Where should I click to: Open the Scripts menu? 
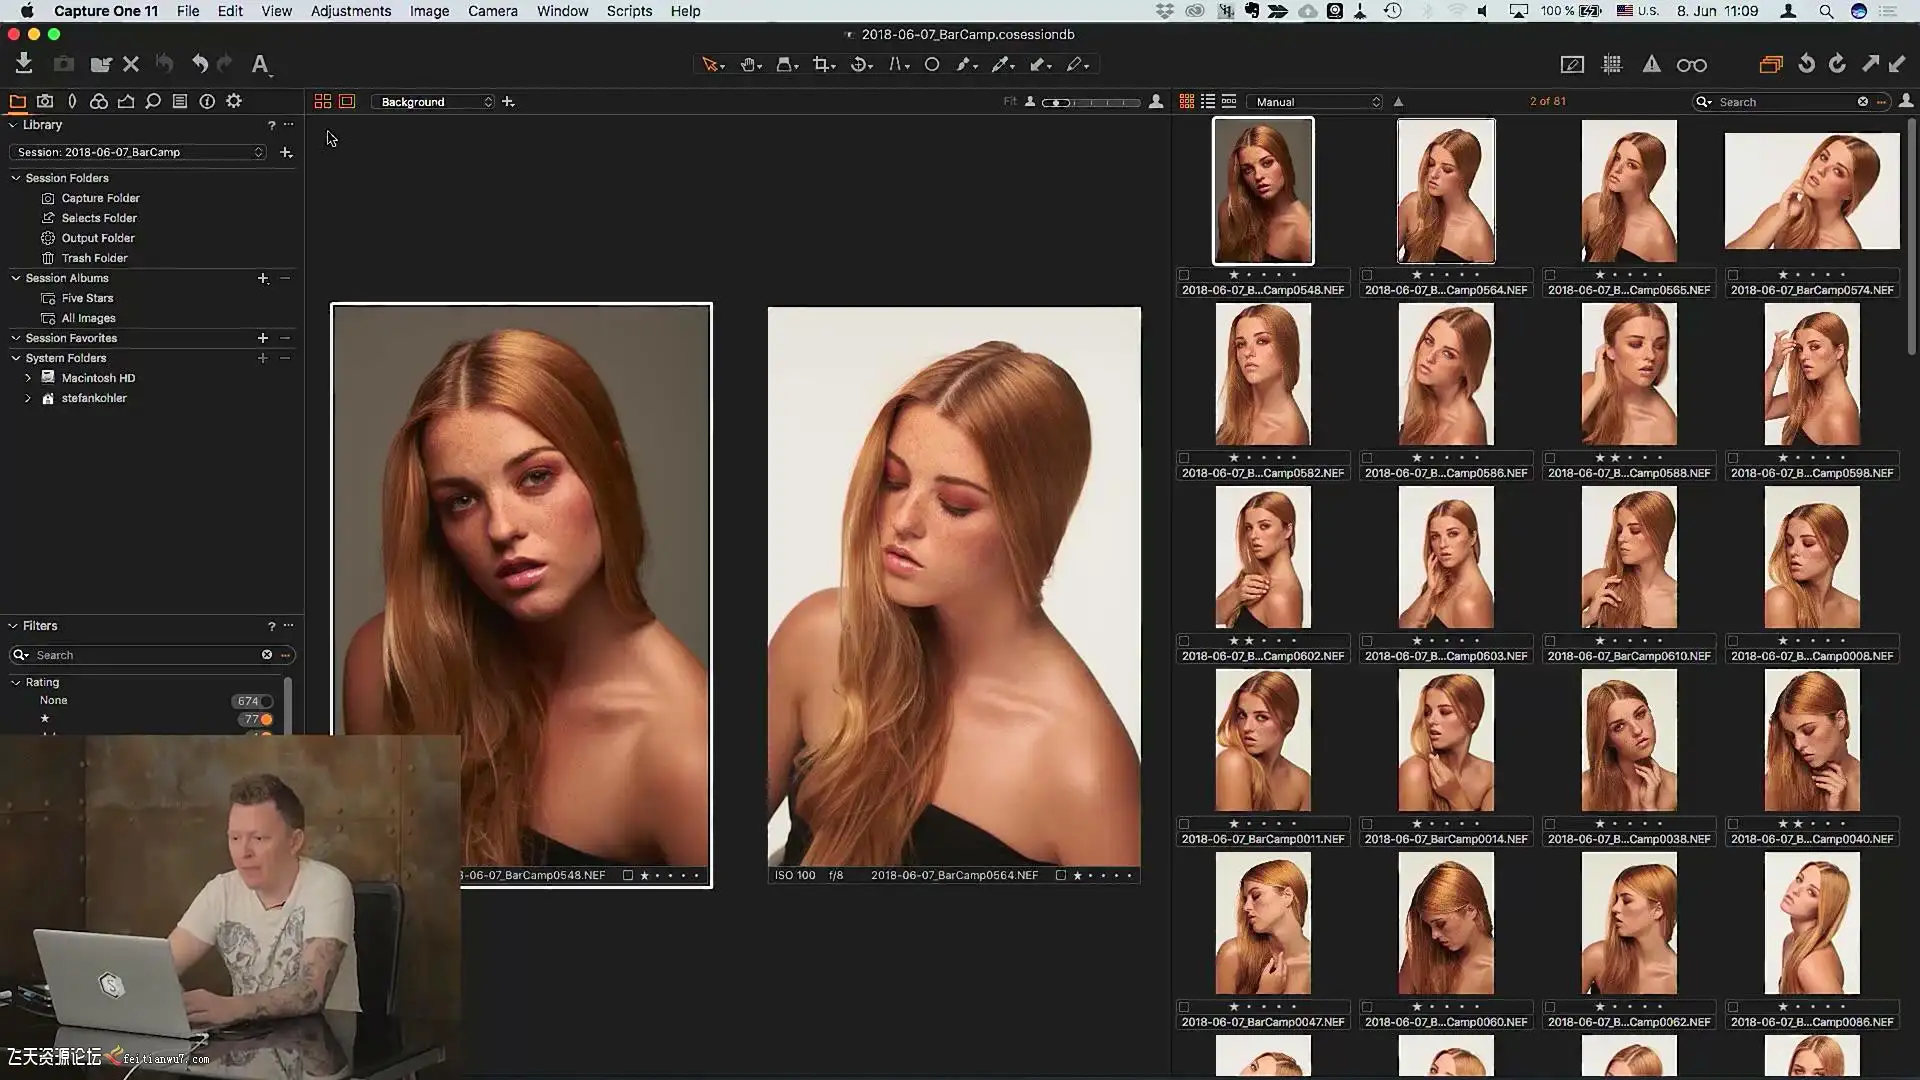coord(629,11)
